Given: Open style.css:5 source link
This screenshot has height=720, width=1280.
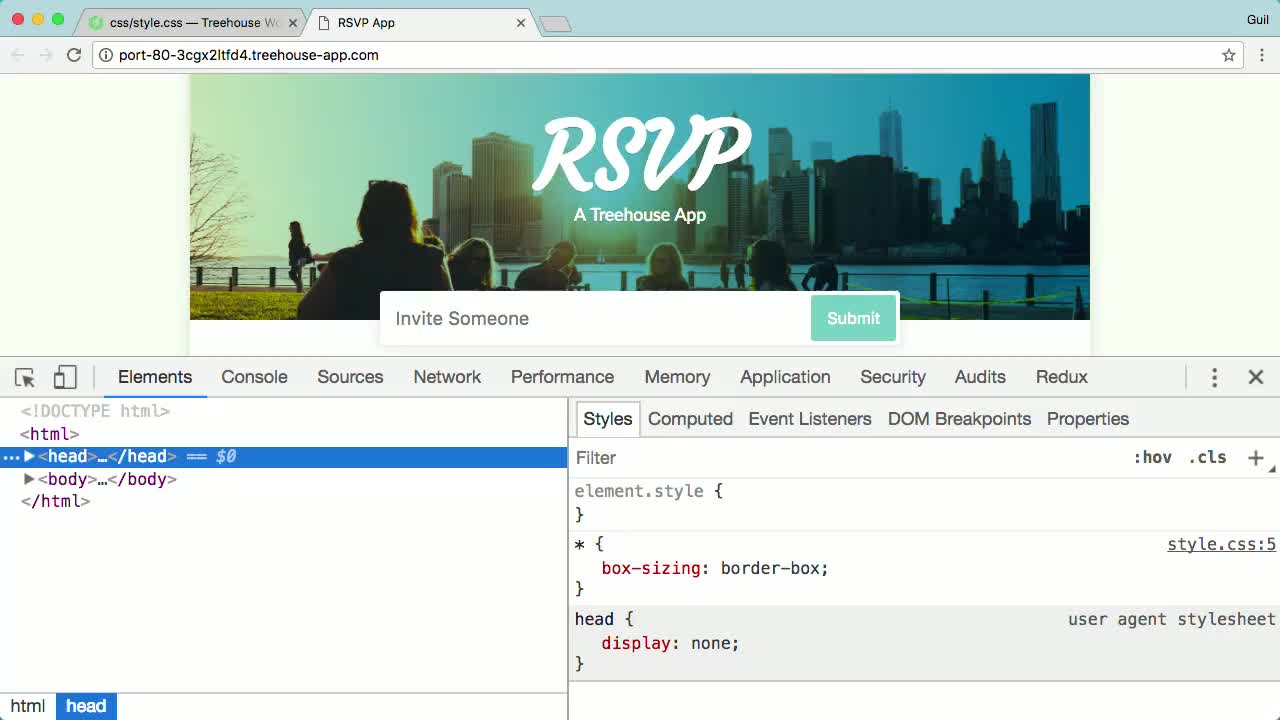Looking at the screenshot, I should [1221, 544].
